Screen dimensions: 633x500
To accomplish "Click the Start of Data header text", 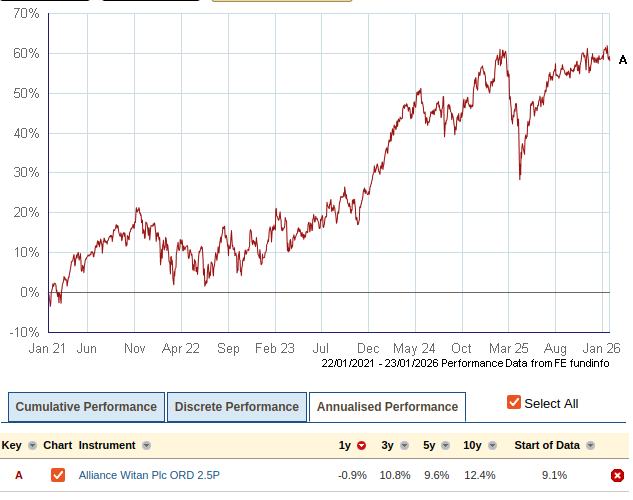I will click(x=547, y=446).
